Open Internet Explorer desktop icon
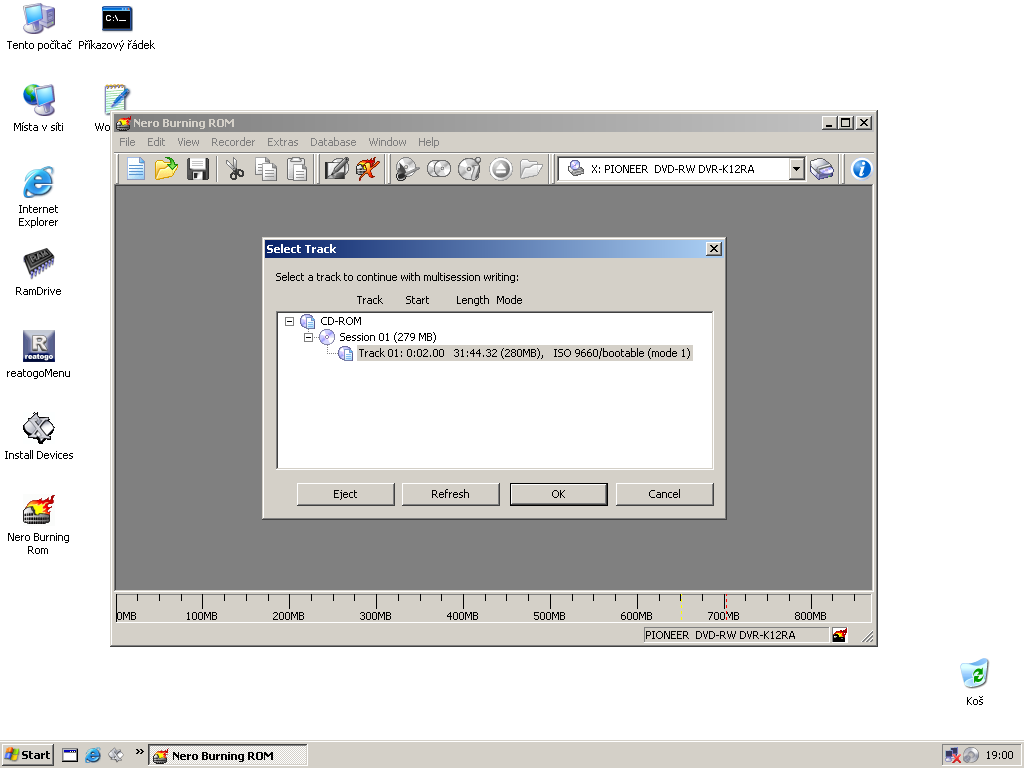 [38, 197]
